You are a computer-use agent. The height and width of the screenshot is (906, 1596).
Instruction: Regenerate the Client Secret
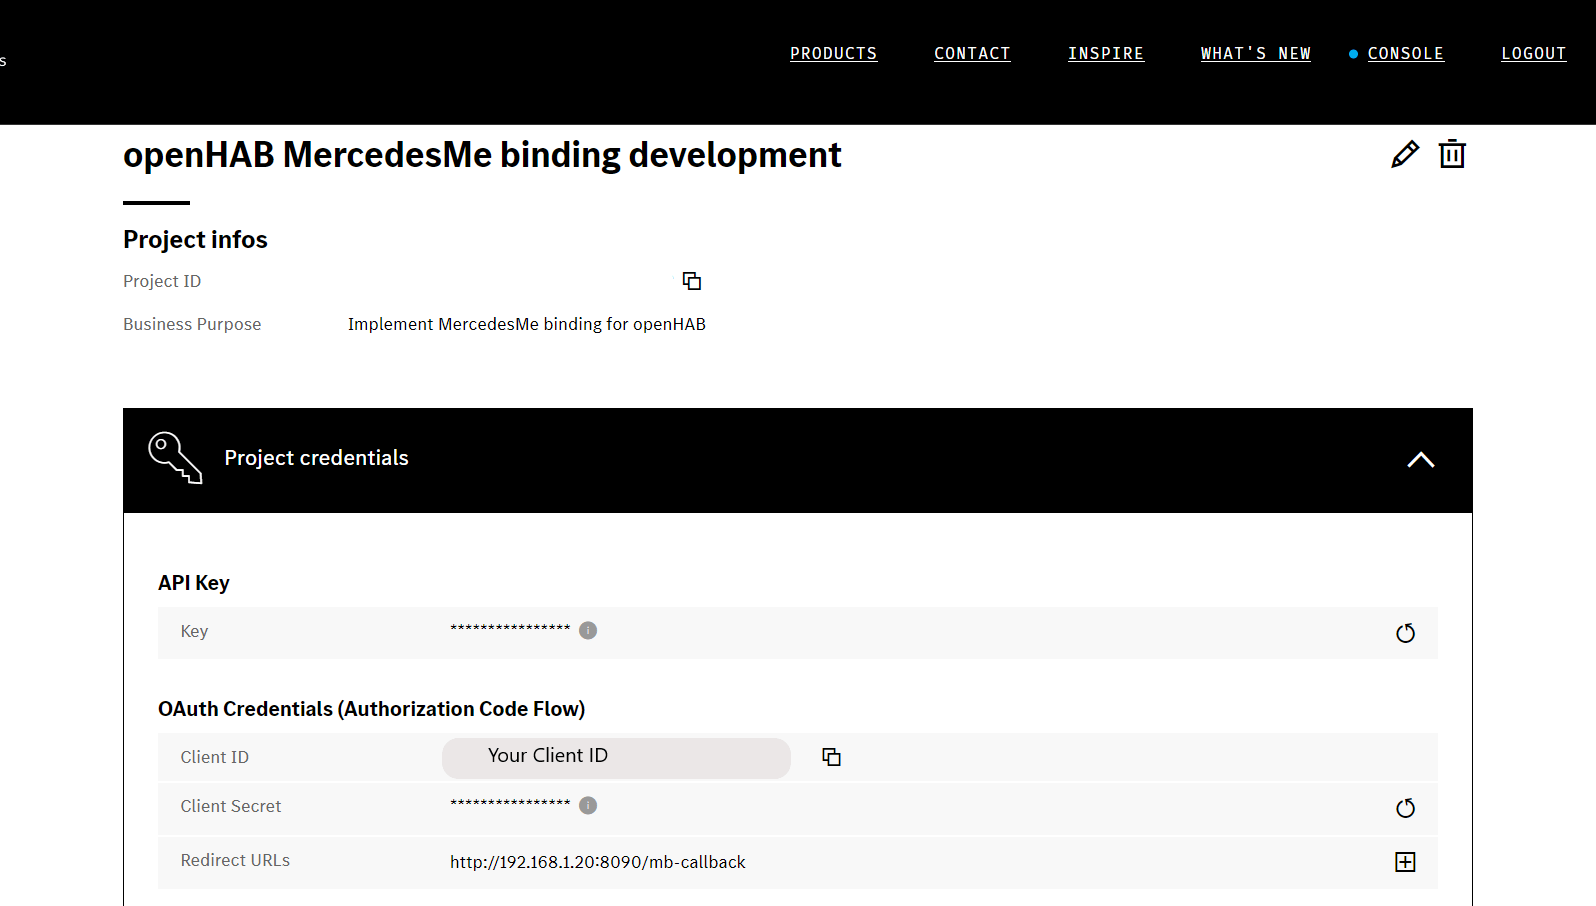(1405, 808)
